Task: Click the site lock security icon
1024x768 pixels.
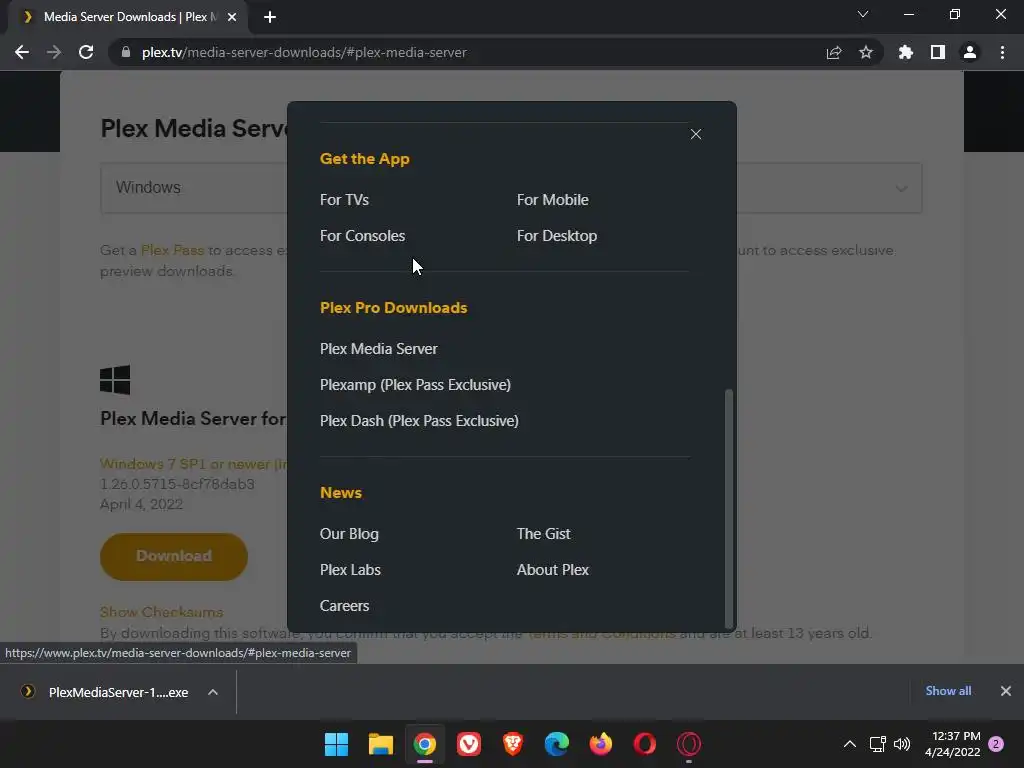Action: pyautogui.click(x=126, y=52)
